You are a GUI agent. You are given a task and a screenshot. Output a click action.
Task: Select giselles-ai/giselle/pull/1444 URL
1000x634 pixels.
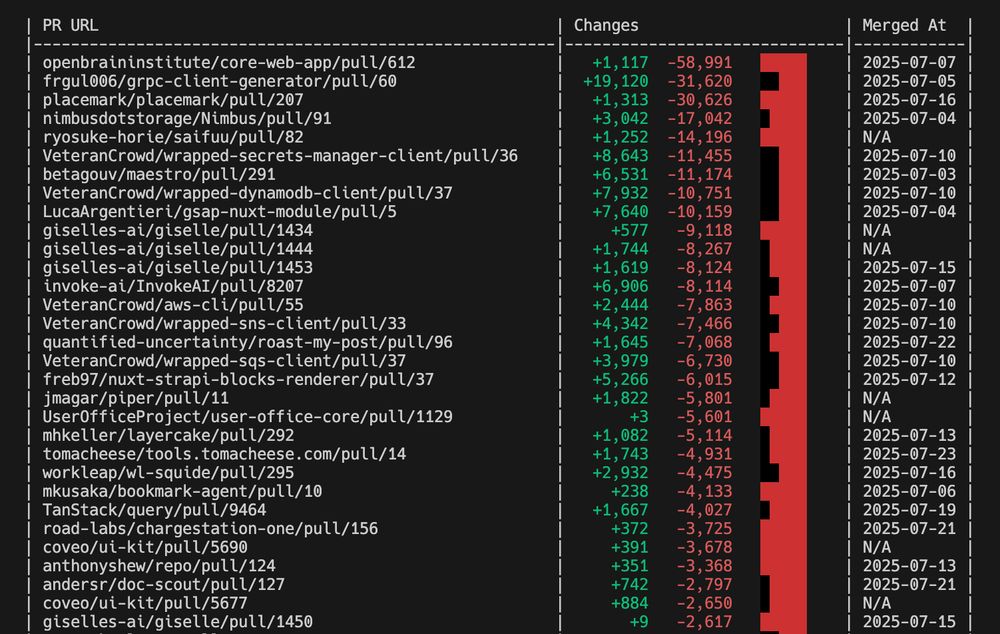(x=177, y=249)
